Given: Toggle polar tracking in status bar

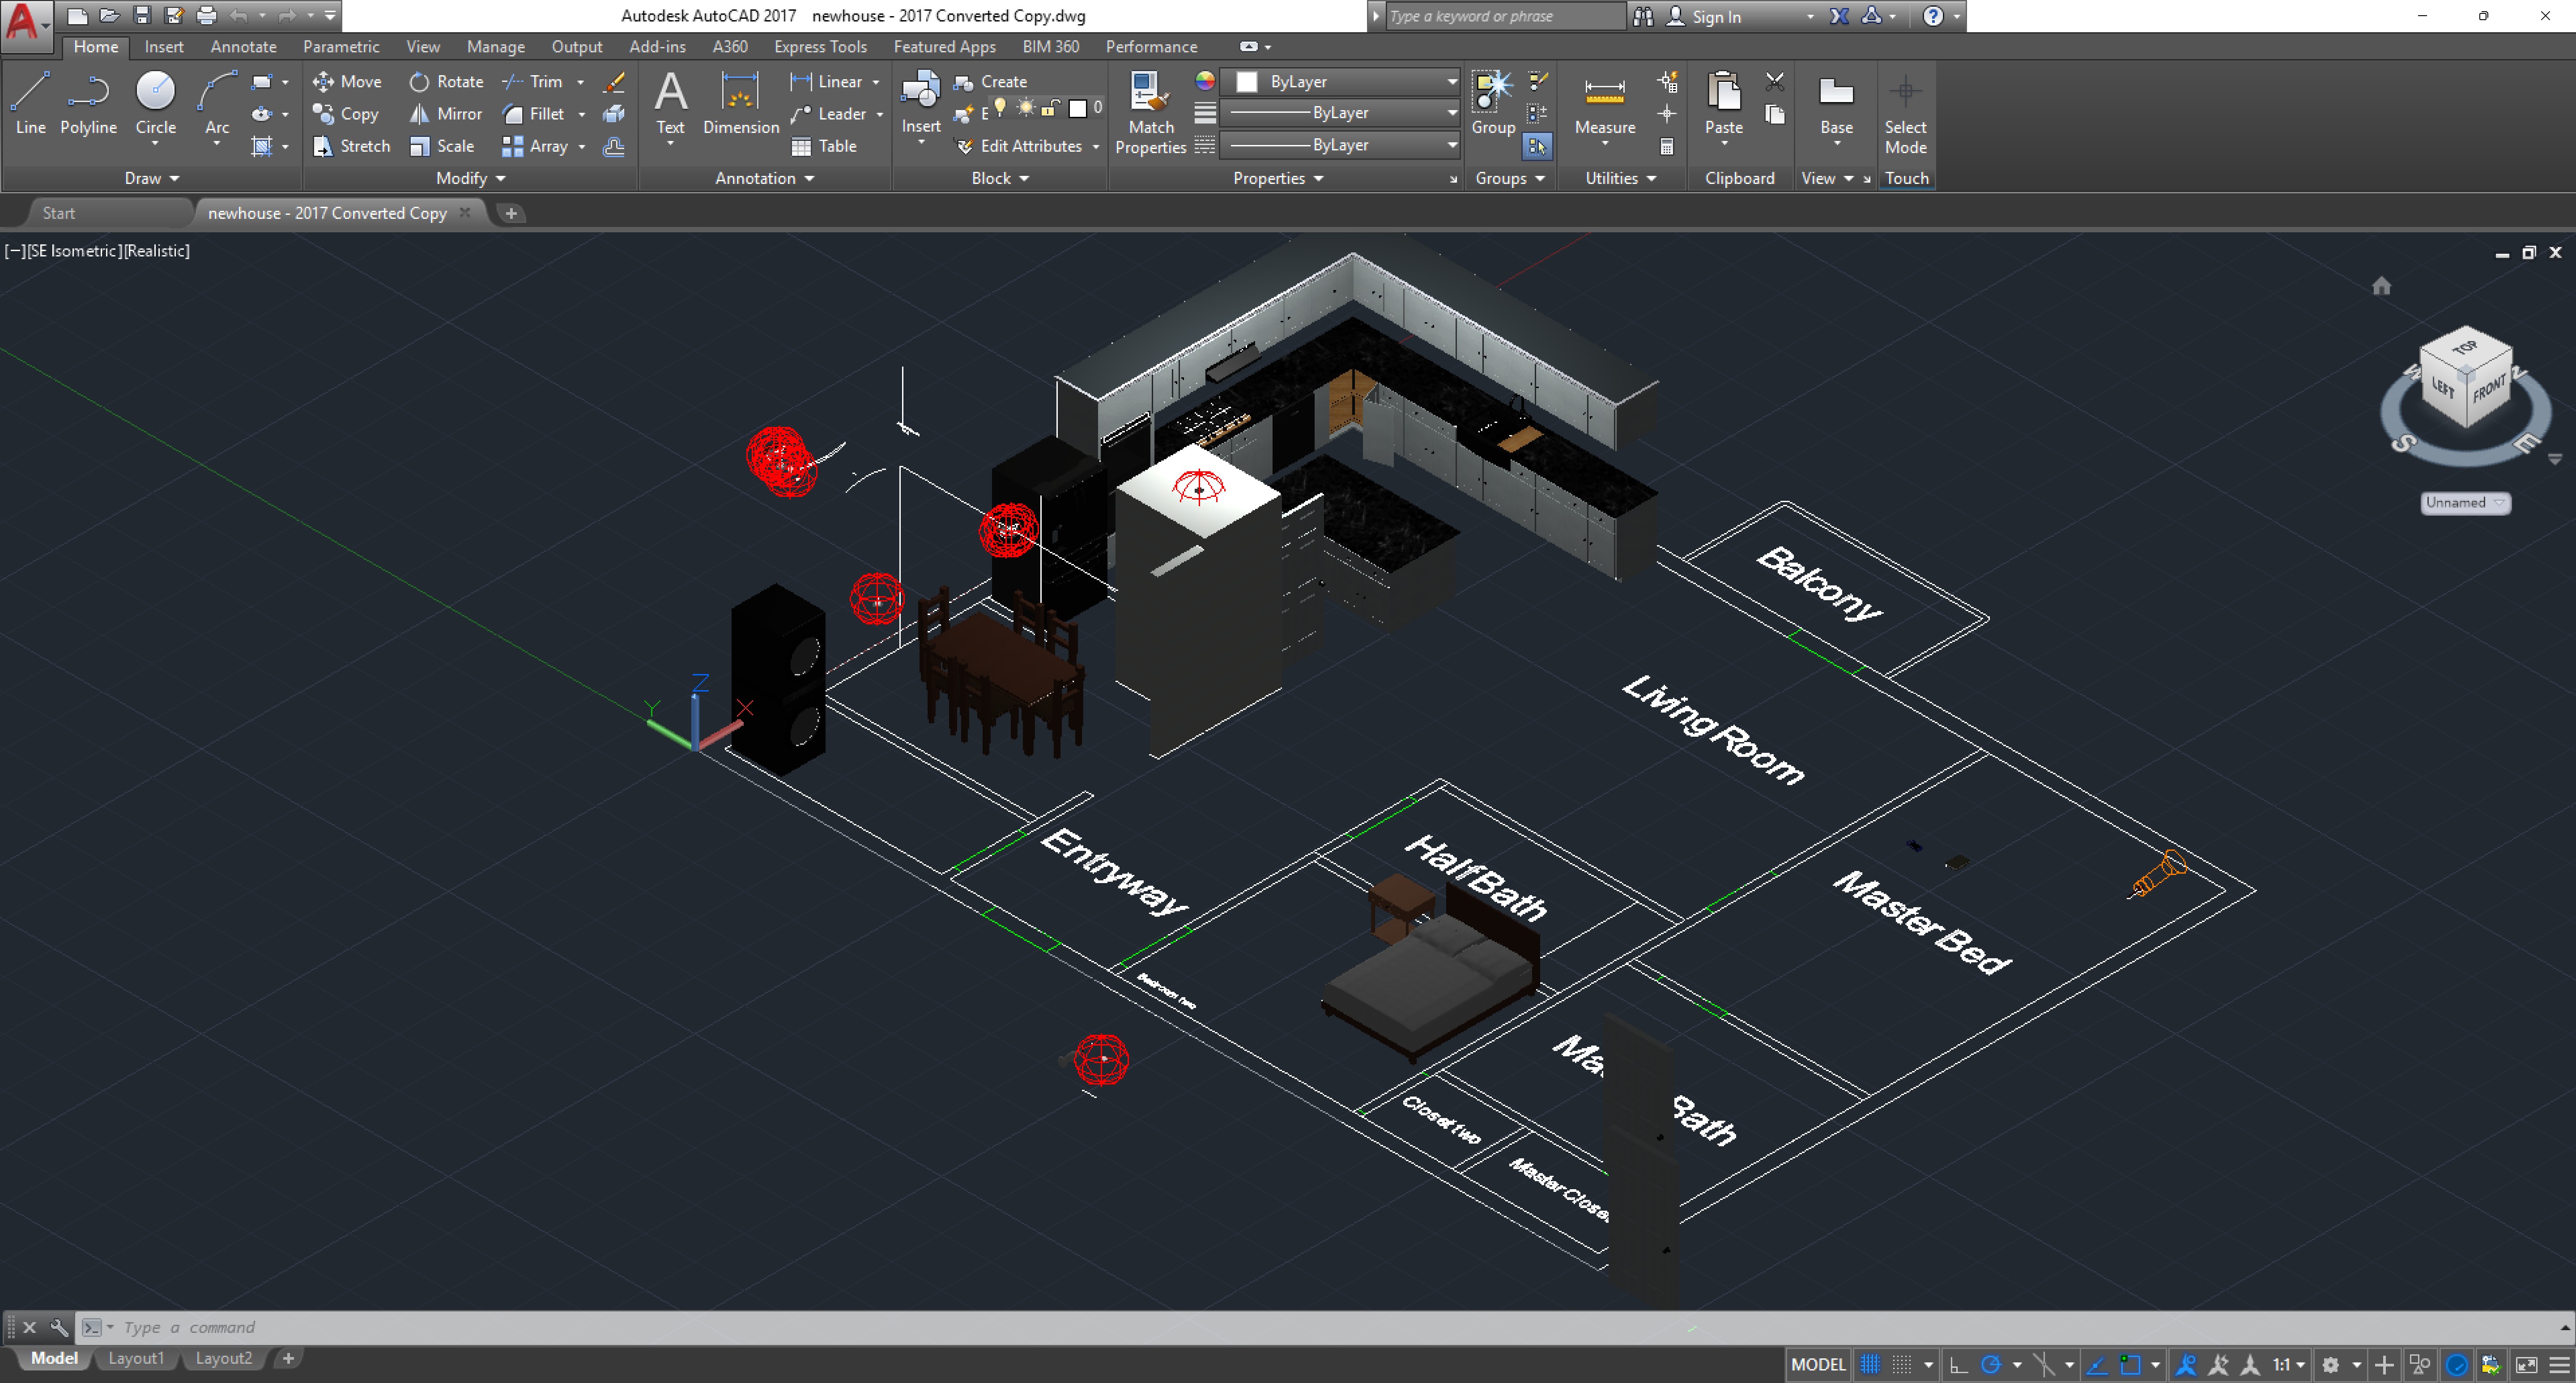Looking at the screenshot, I should tap(1991, 1364).
